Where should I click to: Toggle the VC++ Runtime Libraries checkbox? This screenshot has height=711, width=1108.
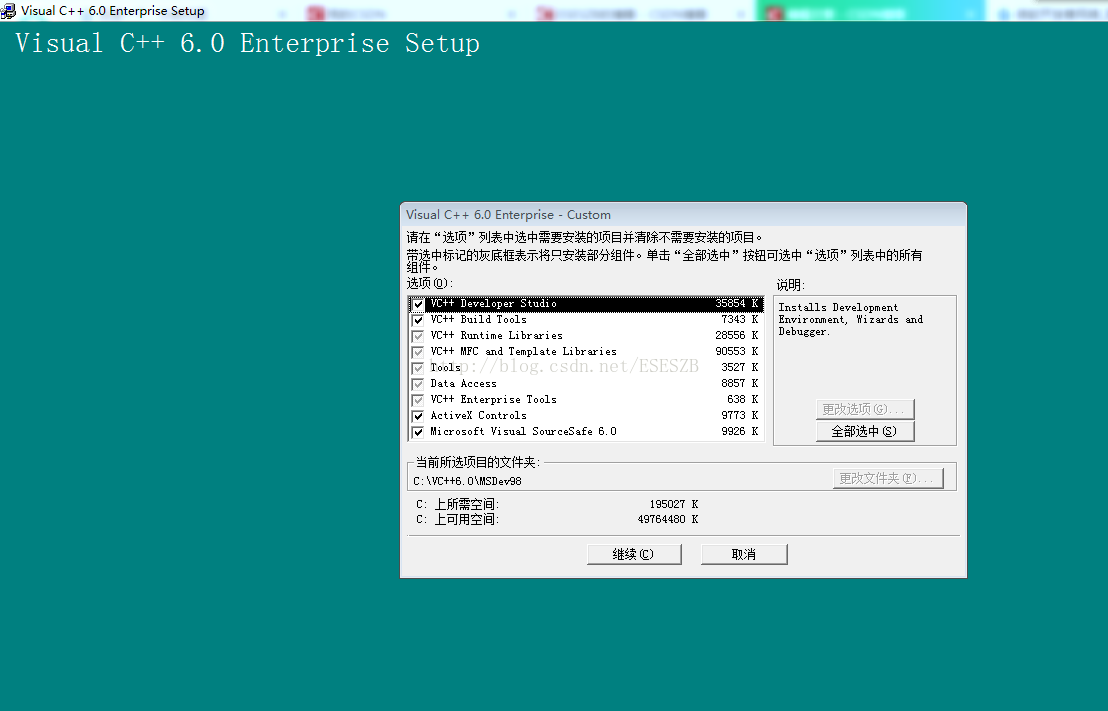click(x=418, y=336)
